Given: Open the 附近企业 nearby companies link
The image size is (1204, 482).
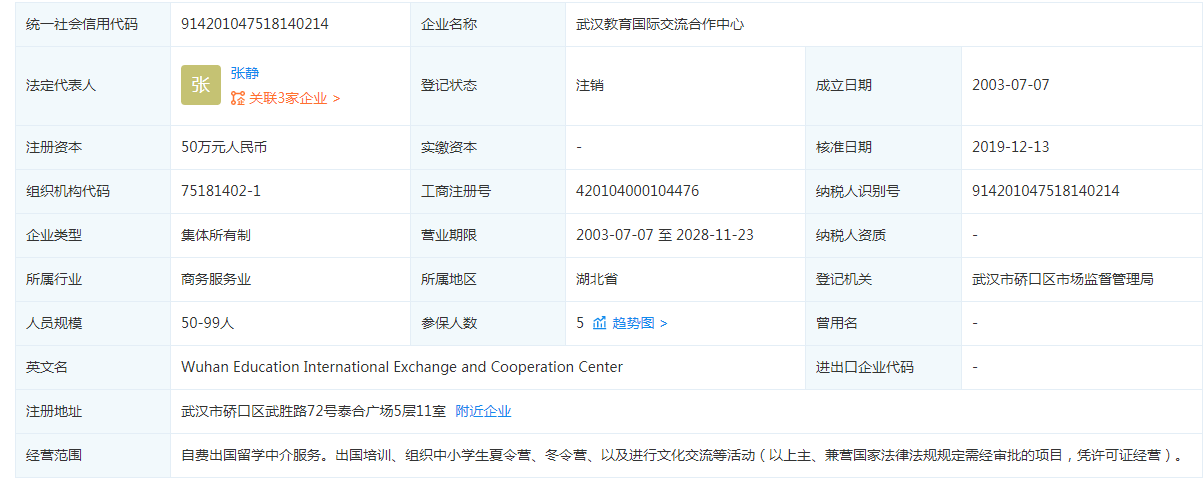Looking at the screenshot, I should point(484,411).
